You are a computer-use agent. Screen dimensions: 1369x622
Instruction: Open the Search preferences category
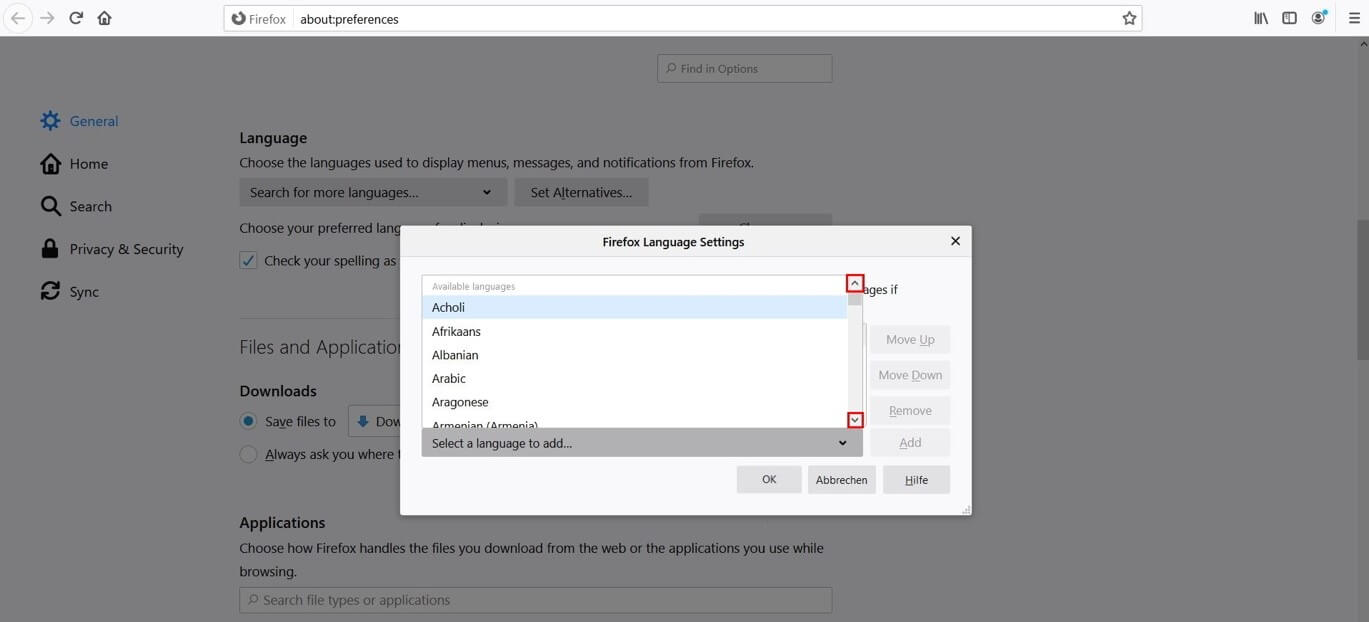76,206
